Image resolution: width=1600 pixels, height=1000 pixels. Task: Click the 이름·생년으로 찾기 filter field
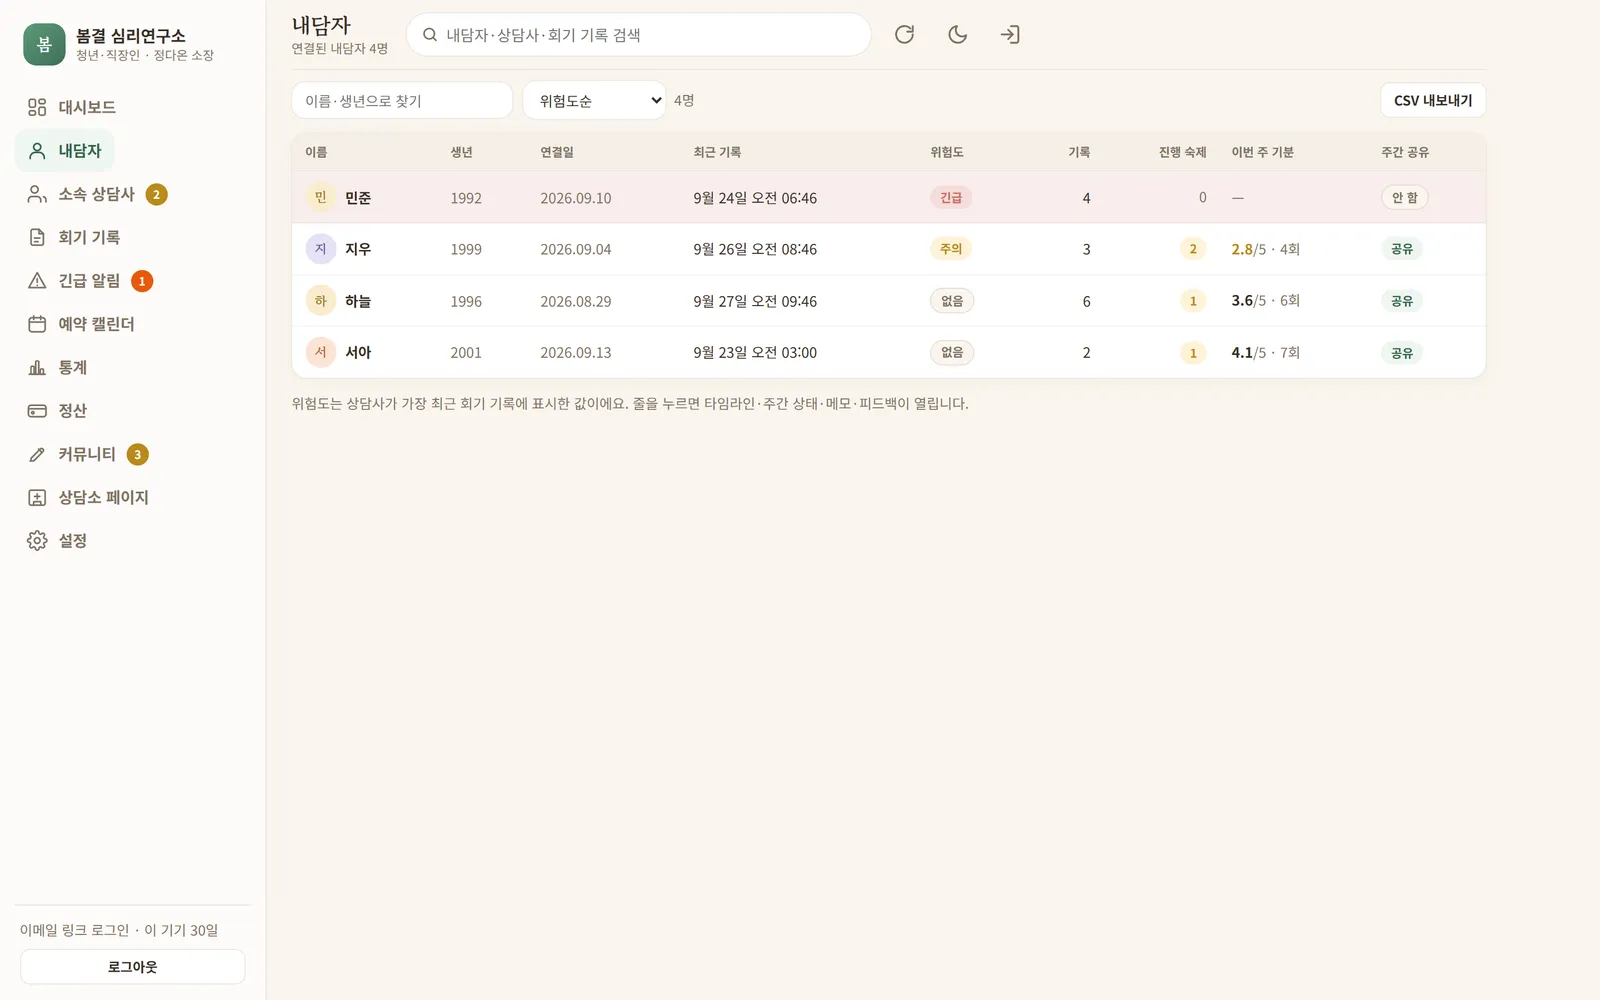[x=402, y=100]
